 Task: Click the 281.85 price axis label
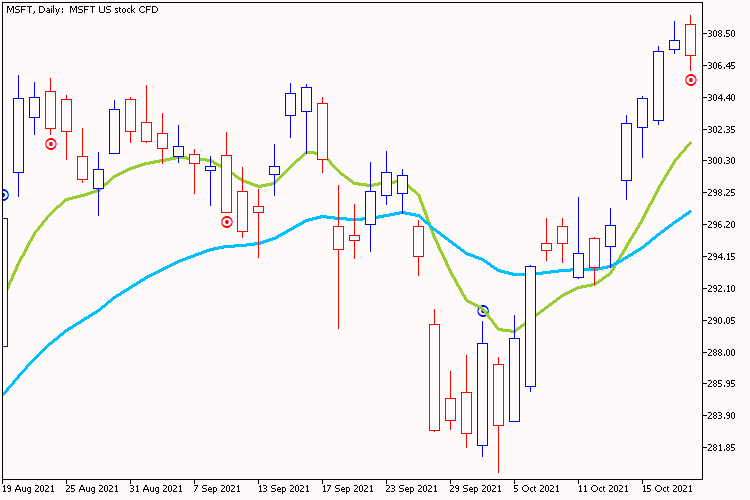[721, 448]
